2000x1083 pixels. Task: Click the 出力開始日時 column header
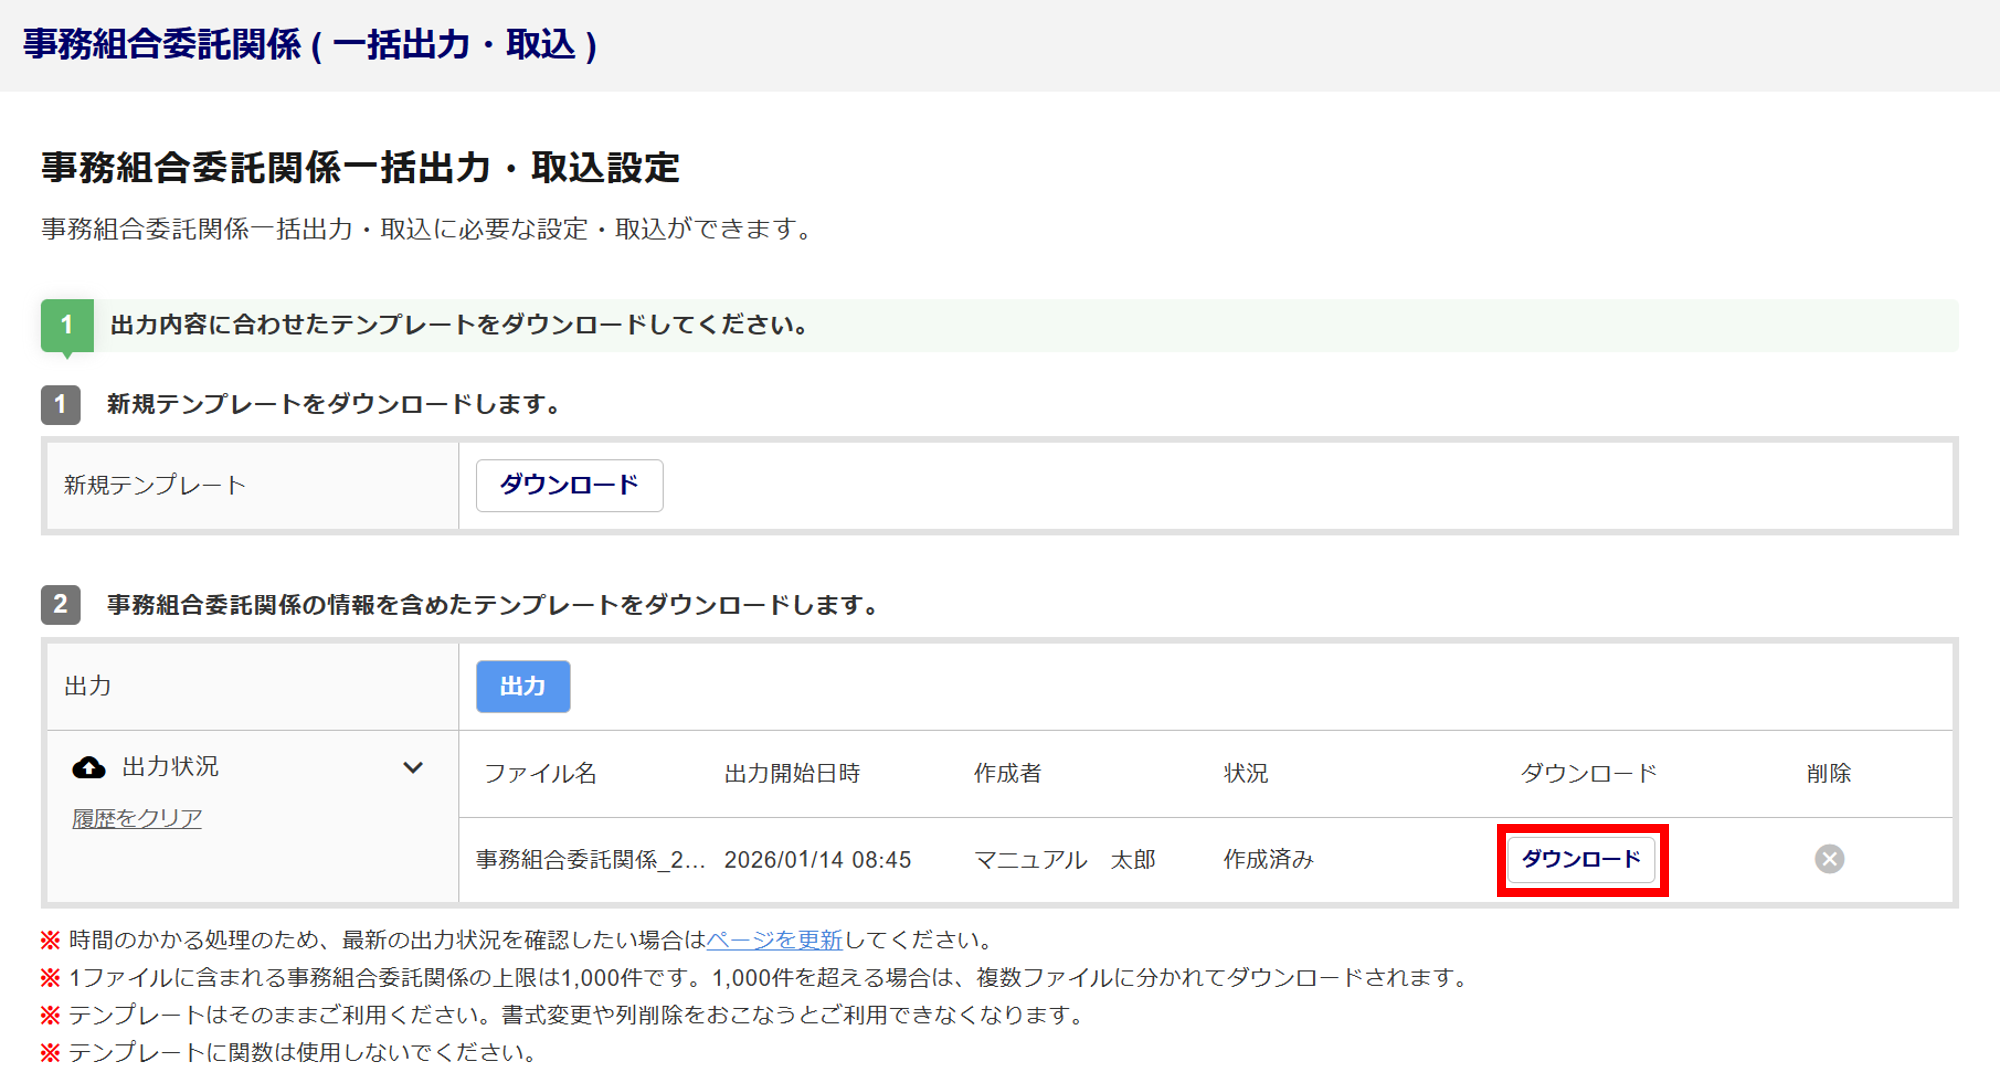(x=792, y=773)
